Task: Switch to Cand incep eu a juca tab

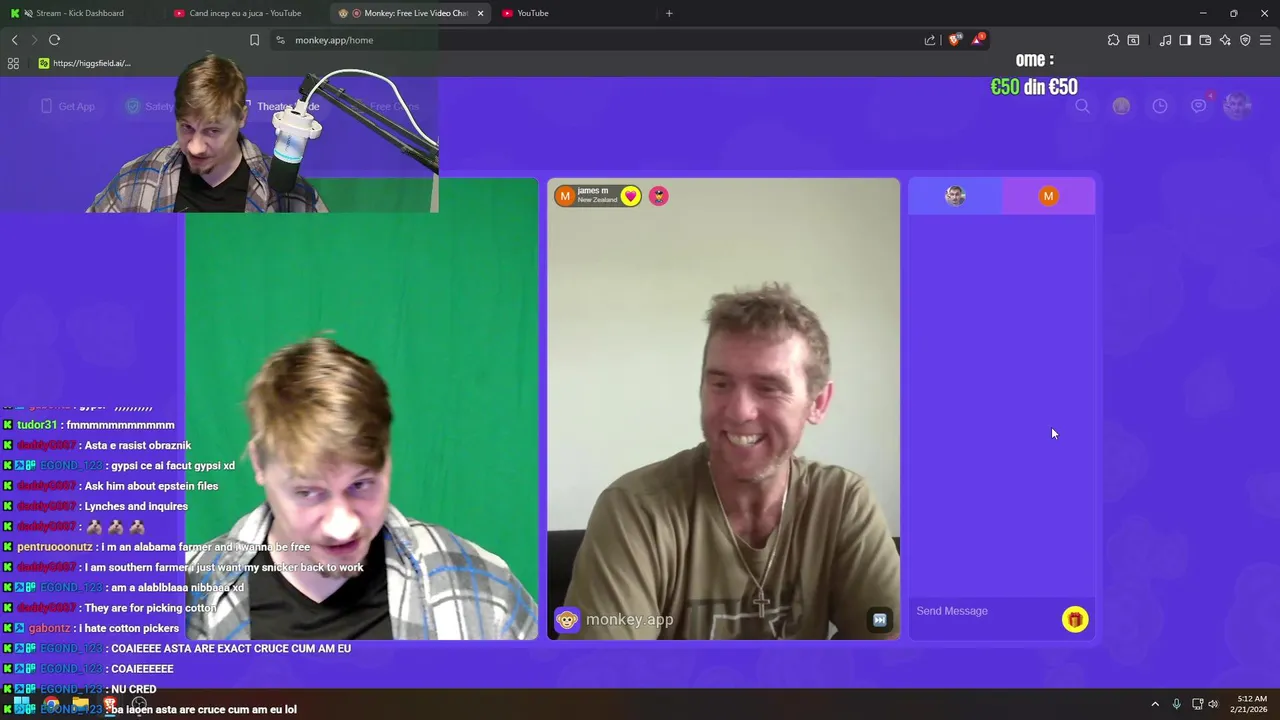Action: 245,13
